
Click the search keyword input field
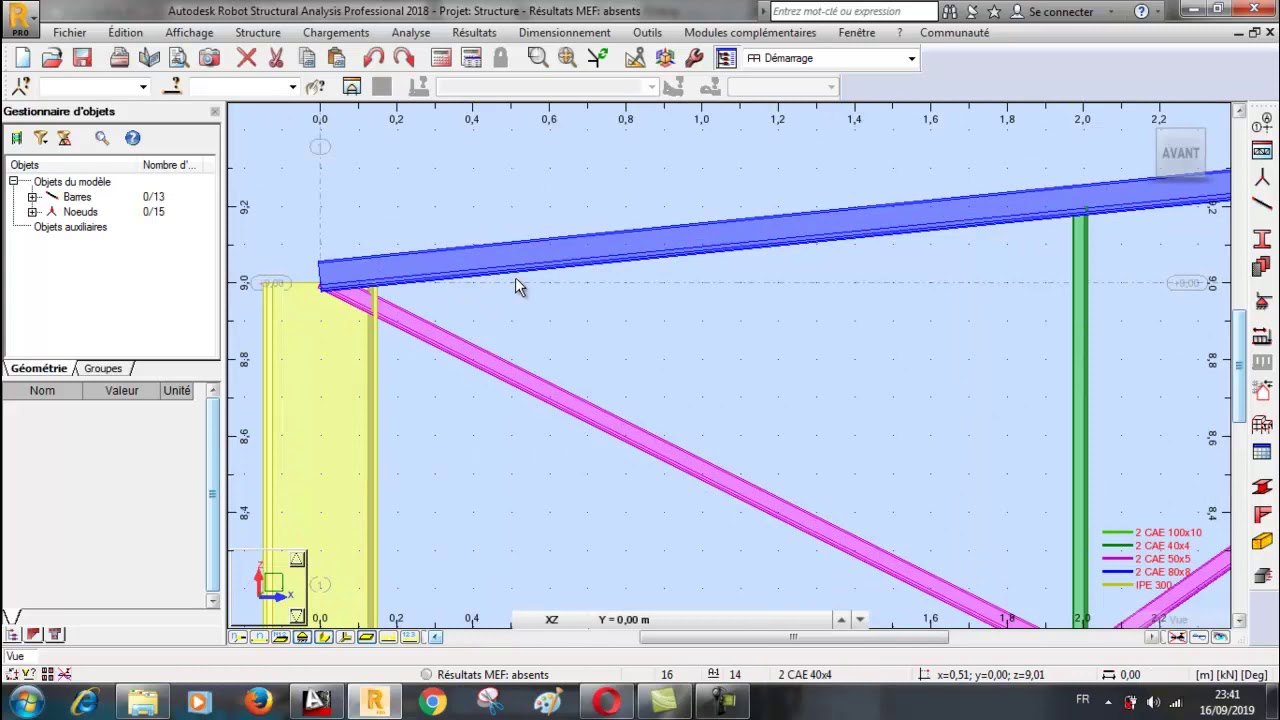pyautogui.click(x=853, y=11)
